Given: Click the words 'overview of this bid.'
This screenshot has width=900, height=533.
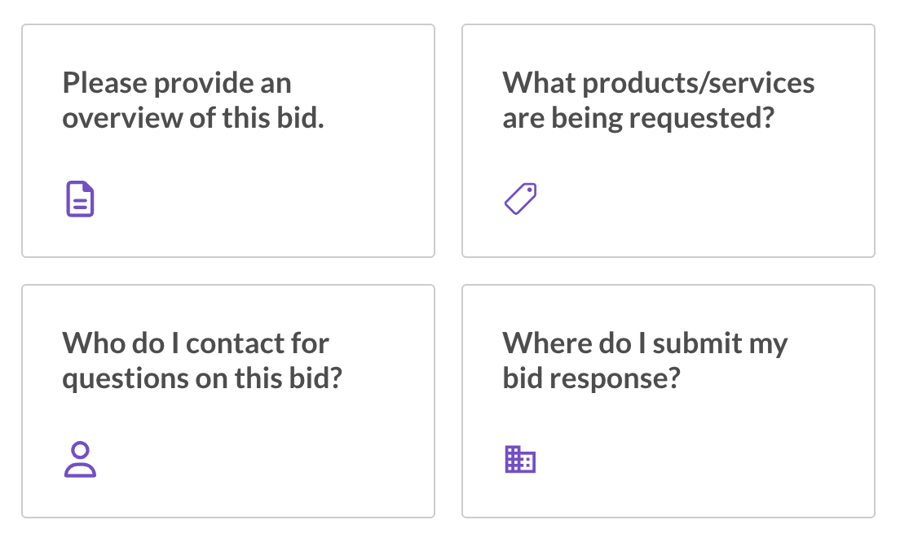Looking at the screenshot, I should pyautogui.click(x=193, y=118).
